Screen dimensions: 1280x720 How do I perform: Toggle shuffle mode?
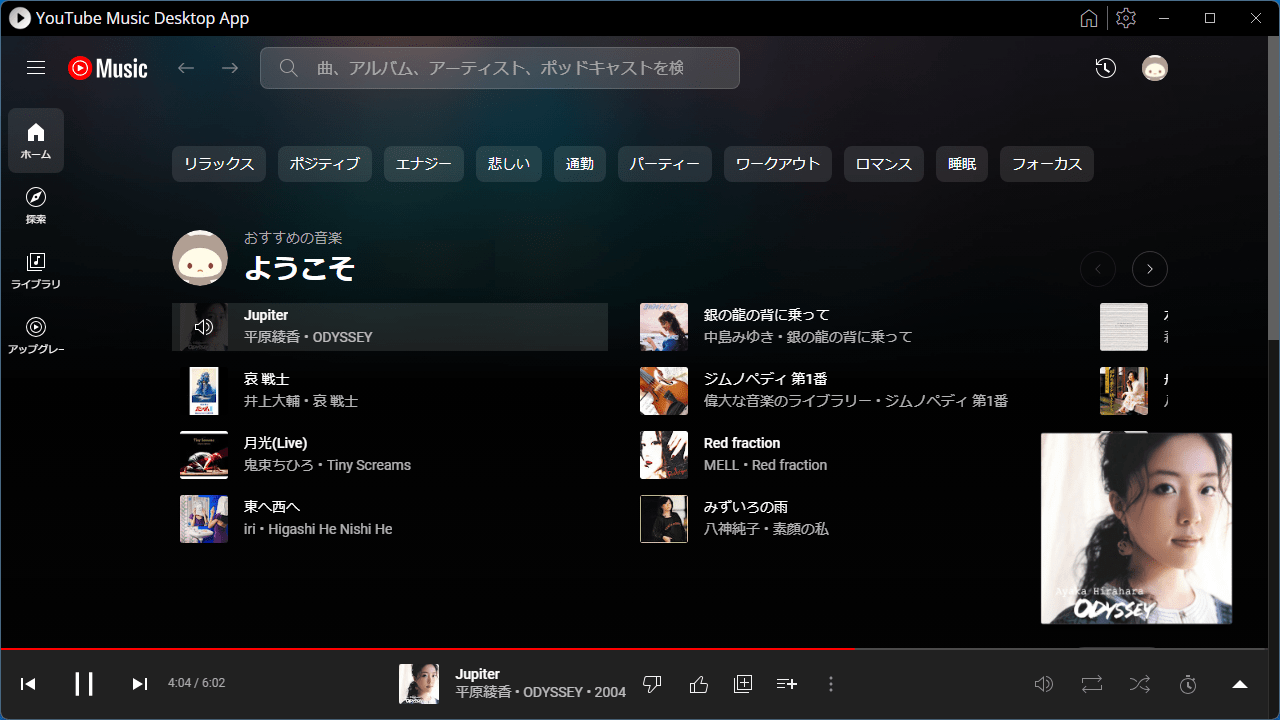[x=1139, y=684]
